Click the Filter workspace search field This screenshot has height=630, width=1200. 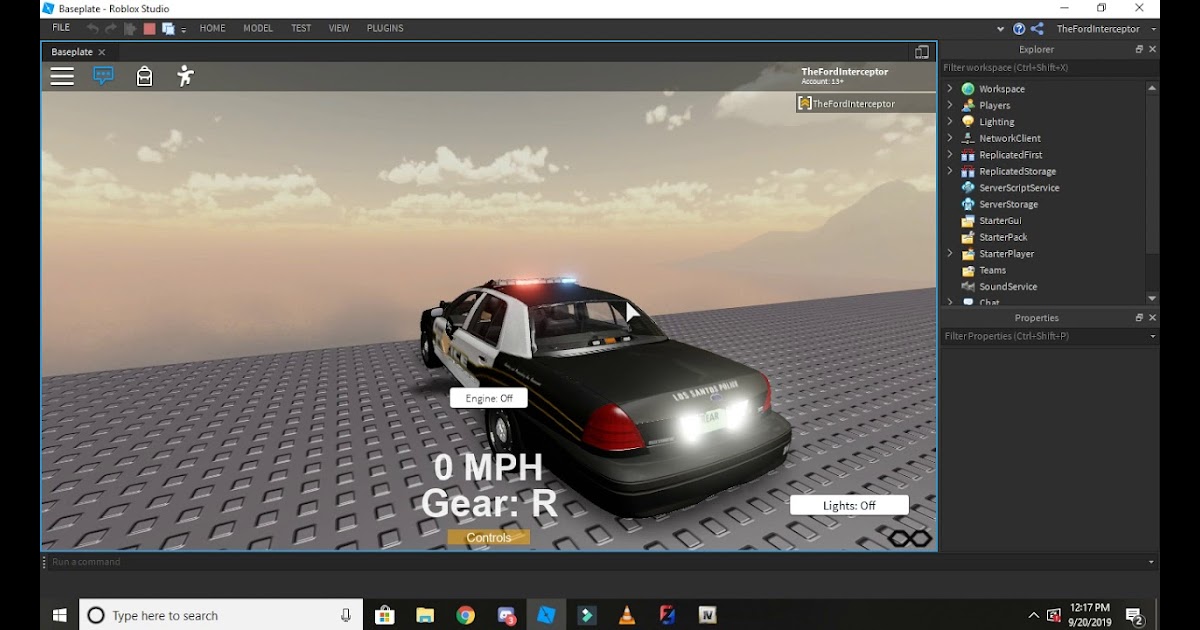point(1049,68)
